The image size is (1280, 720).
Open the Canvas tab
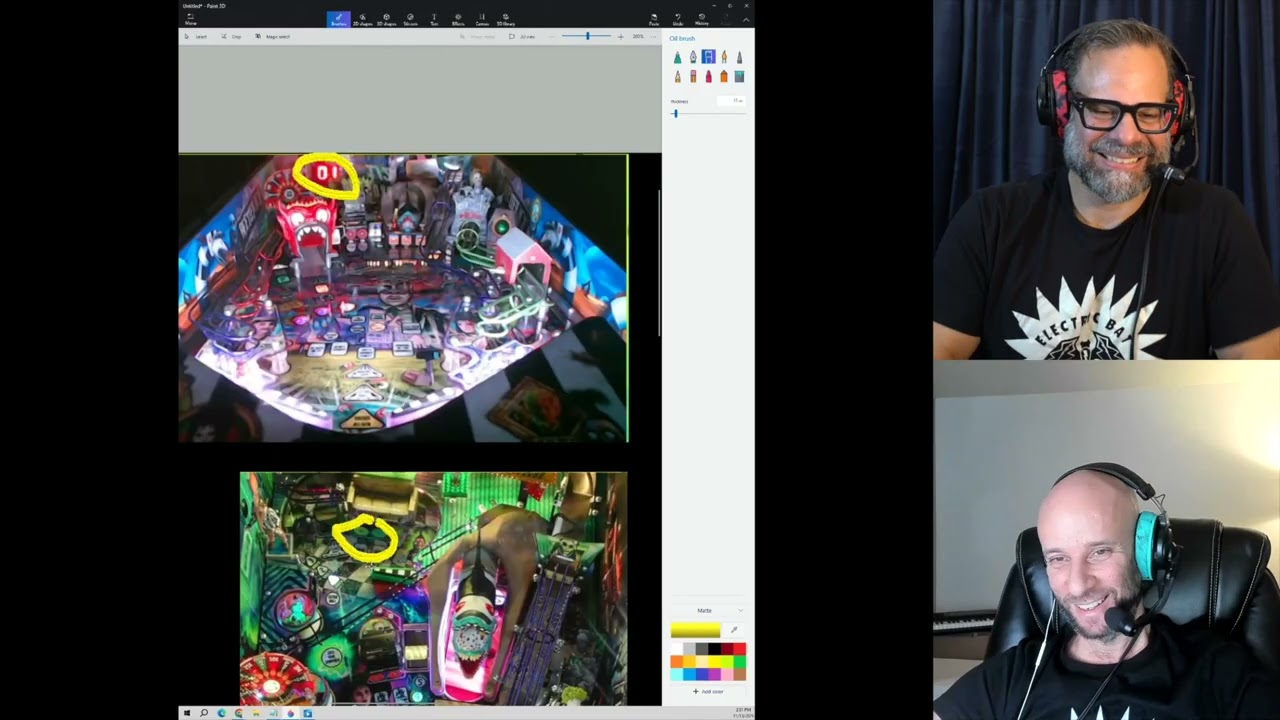pyautogui.click(x=482, y=19)
